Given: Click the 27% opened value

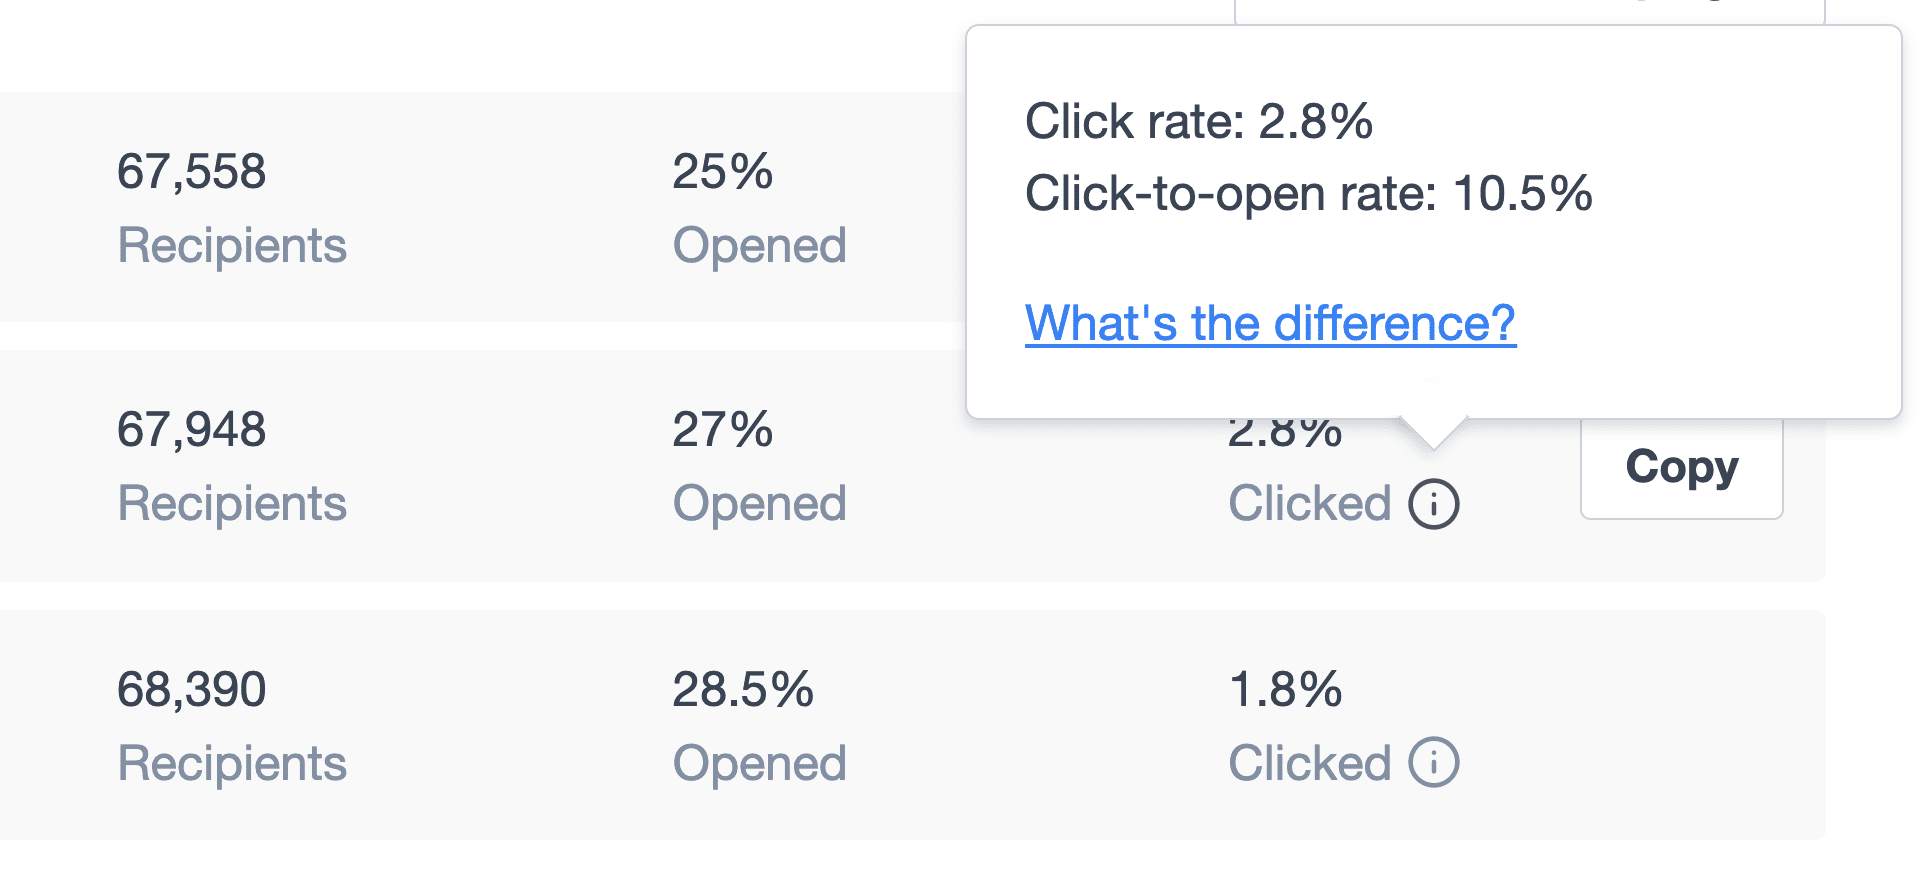Looking at the screenshot, I should coord(722,430).
